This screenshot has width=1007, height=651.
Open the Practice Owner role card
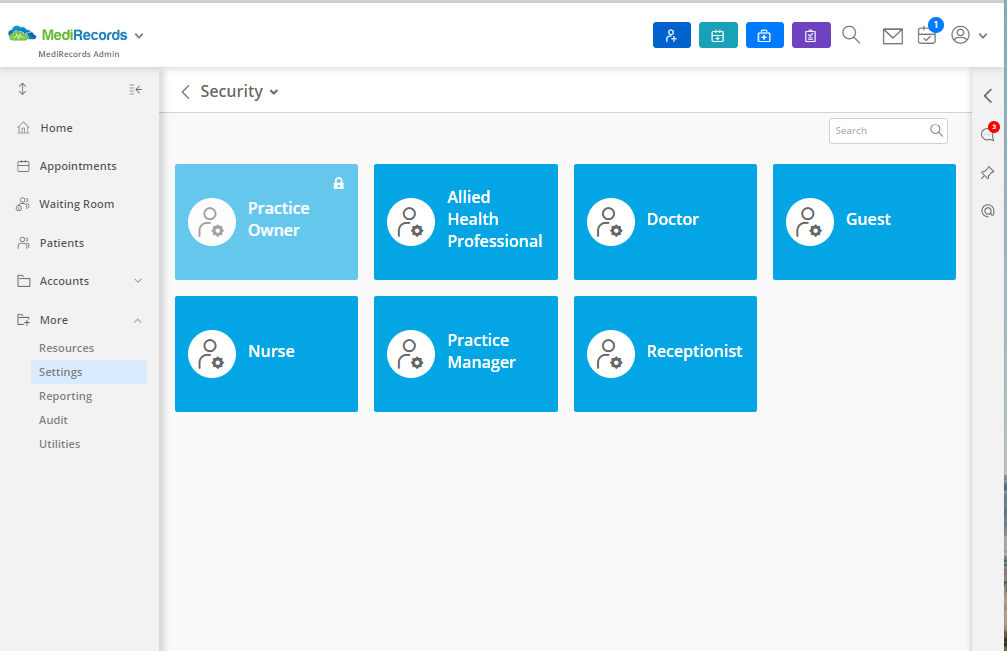[x=267, y=222]
